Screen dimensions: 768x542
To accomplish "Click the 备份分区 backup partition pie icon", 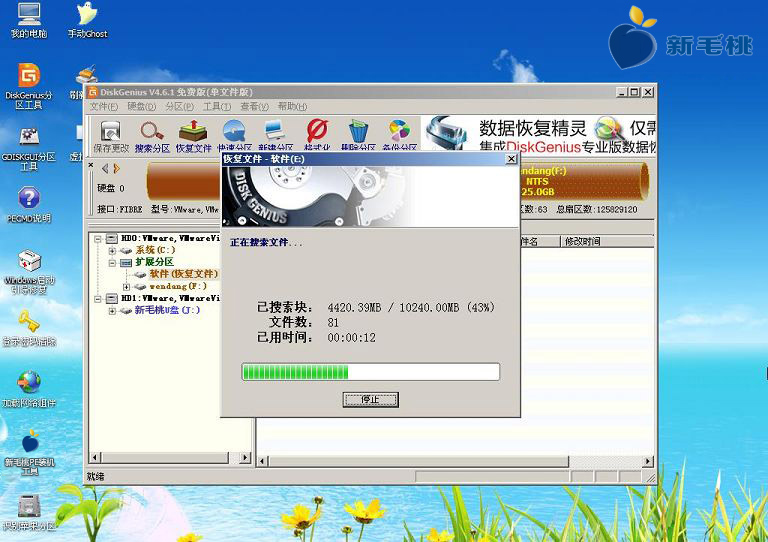I will [400, 135].
